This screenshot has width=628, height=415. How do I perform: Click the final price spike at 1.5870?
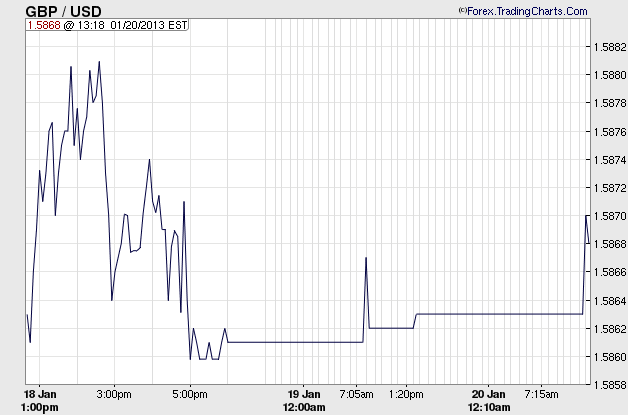587,216
